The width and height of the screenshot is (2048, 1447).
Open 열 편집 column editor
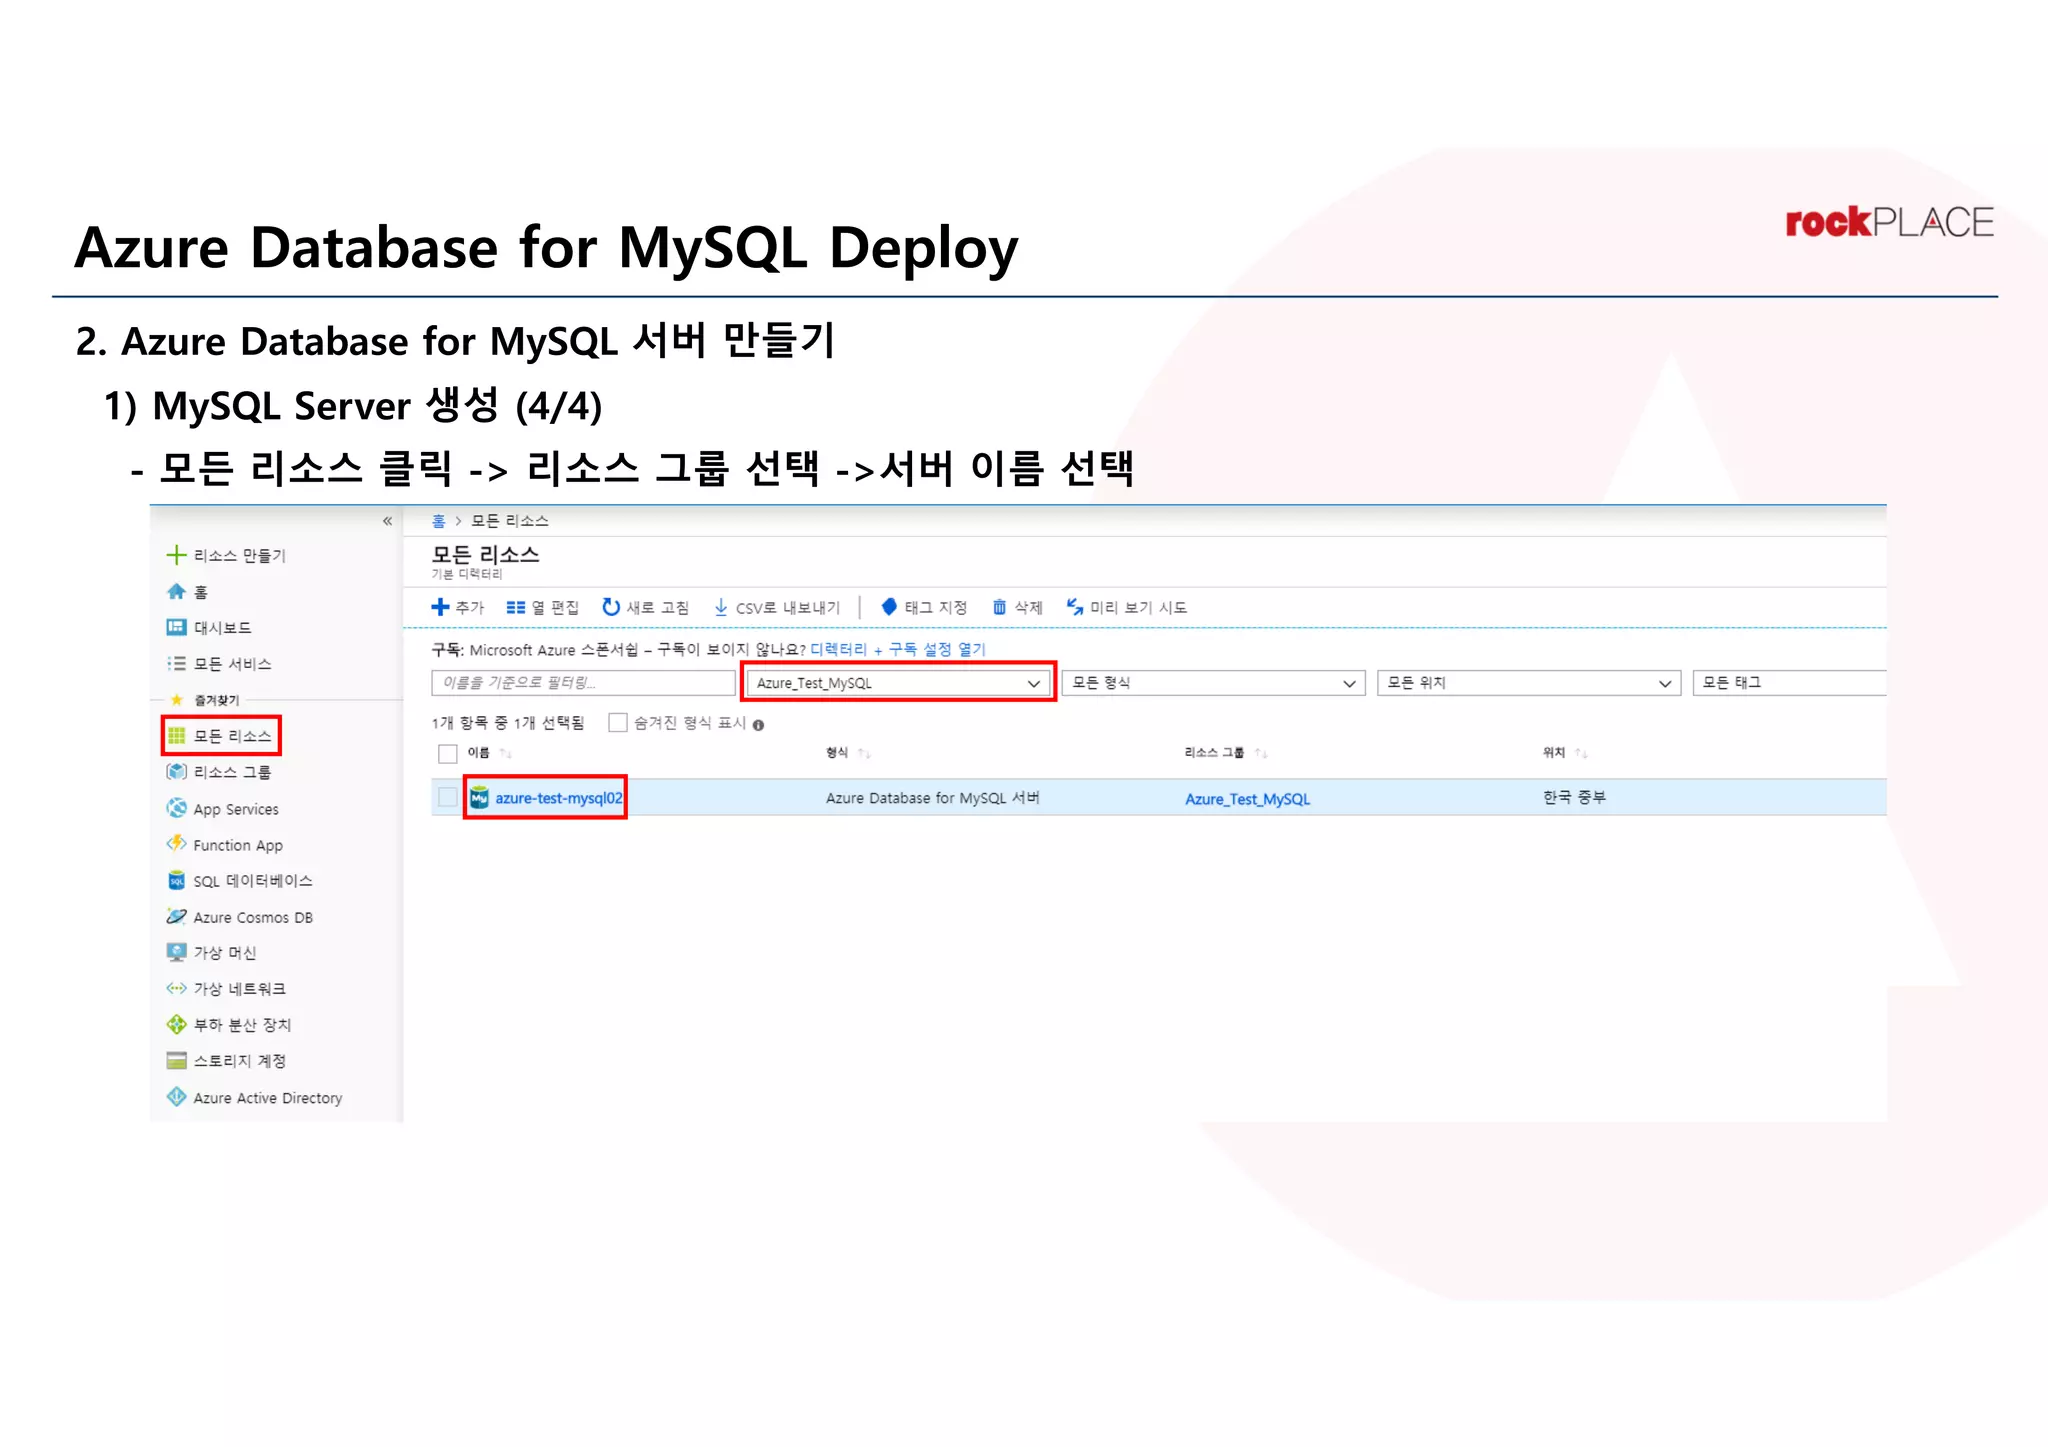pyautogui.click(x=542, y=607)
